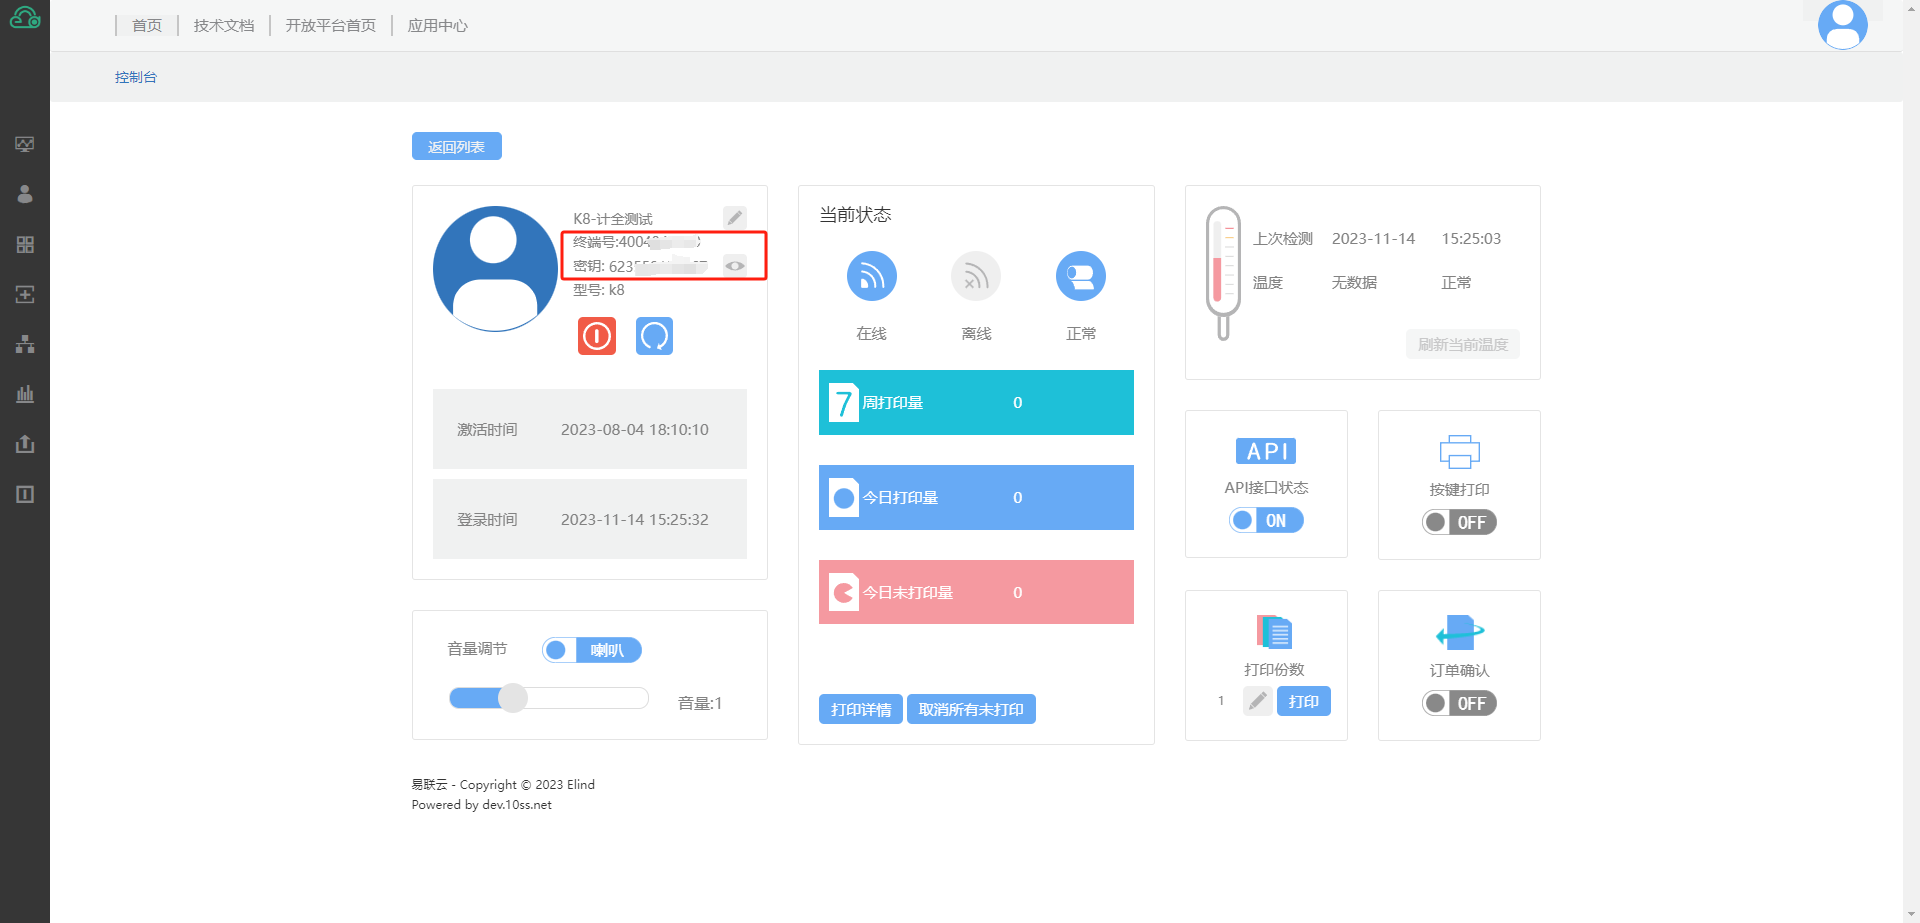Viewport: 1920px width, 923px height.
Task: Enable the 按键打印 toggle
Action: [x=1459, y=522]
